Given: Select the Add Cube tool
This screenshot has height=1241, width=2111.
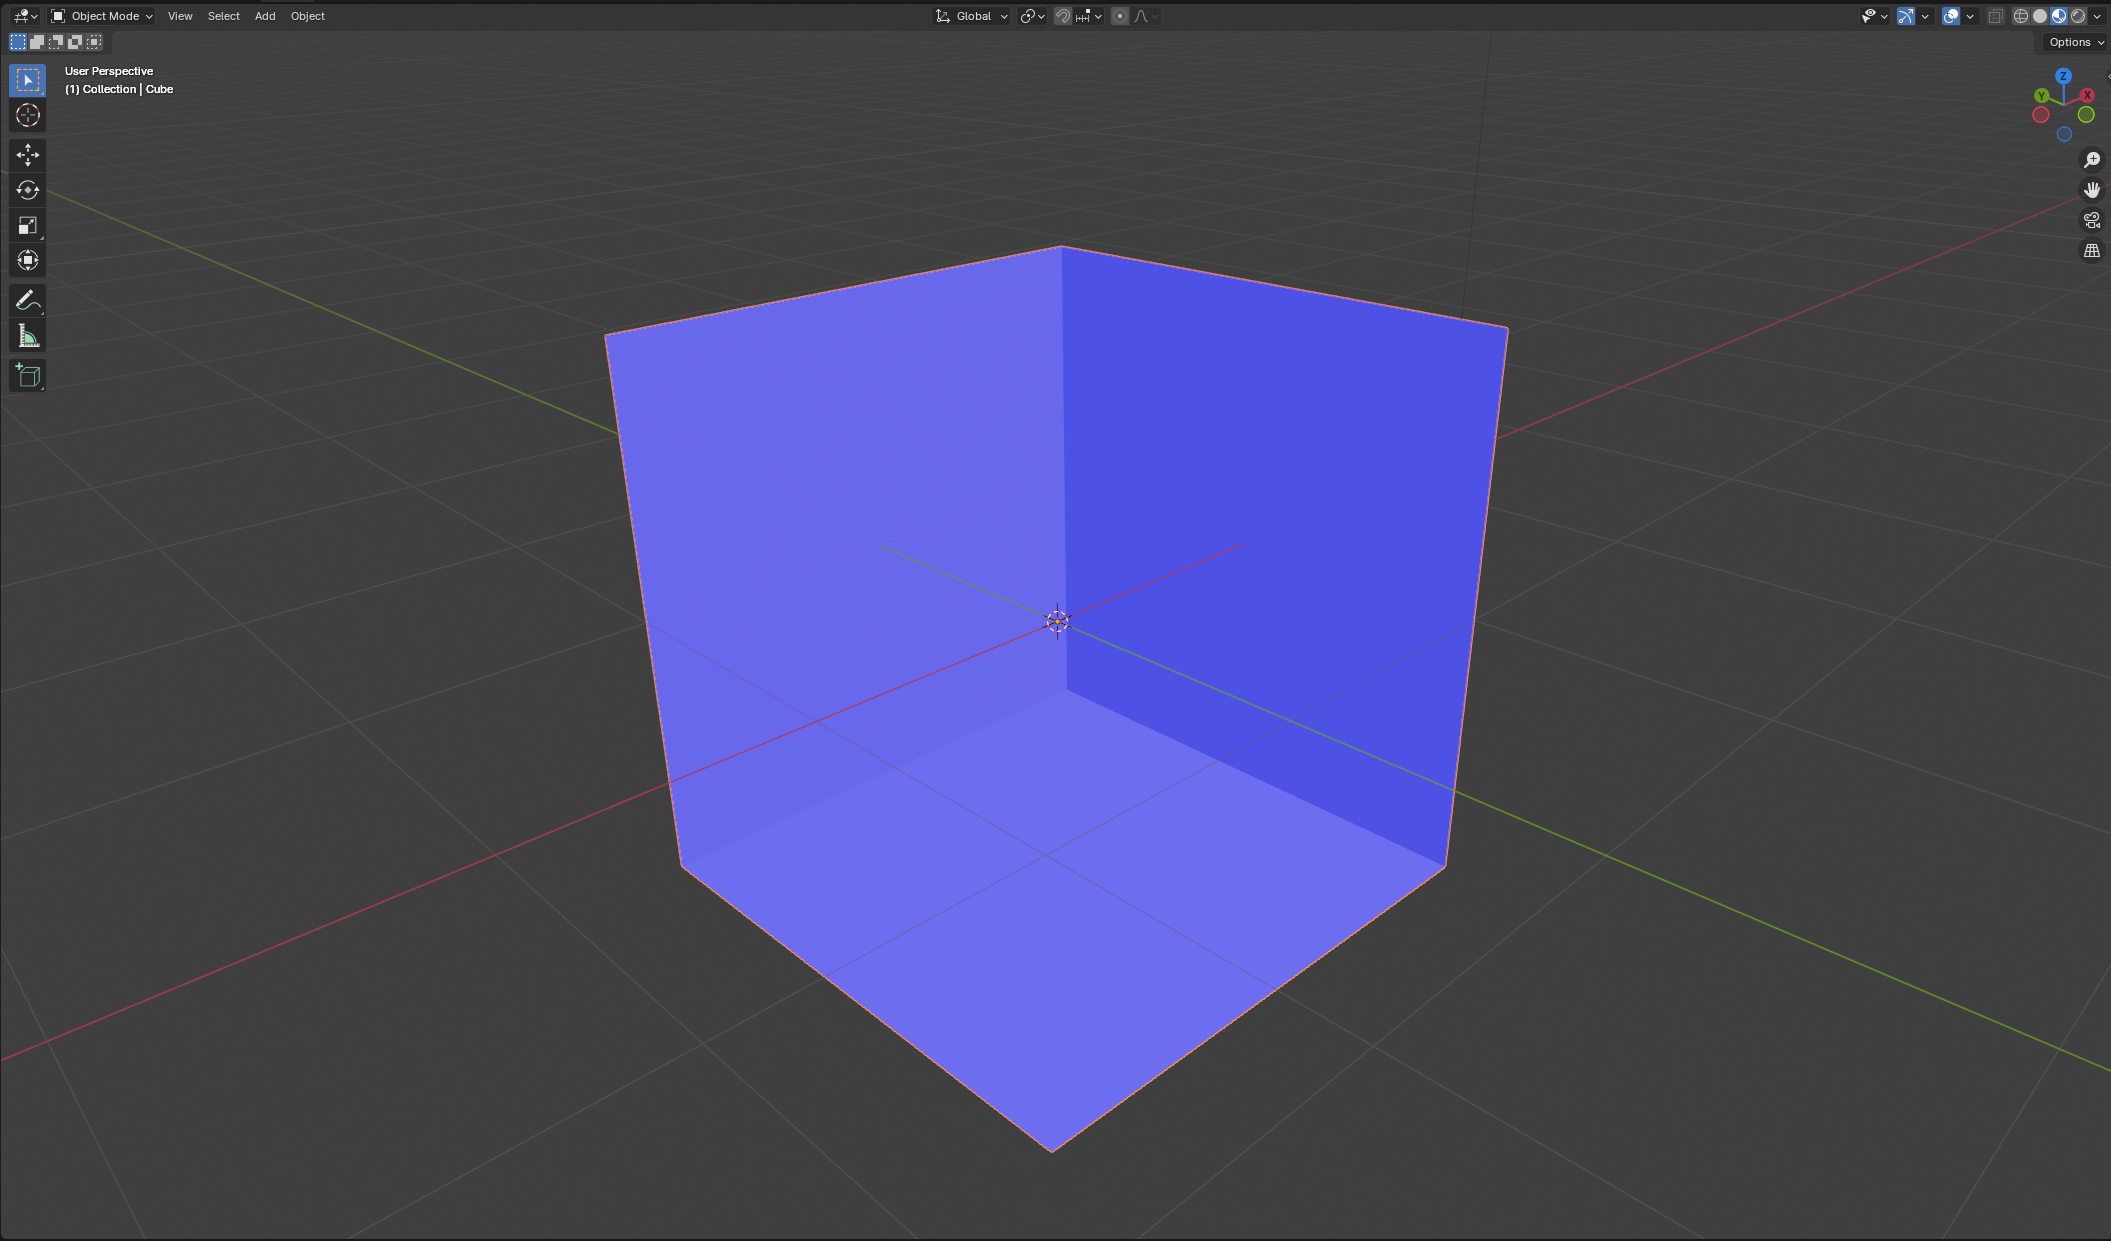Looking at the screenshot, I should [x=27, y=375].
